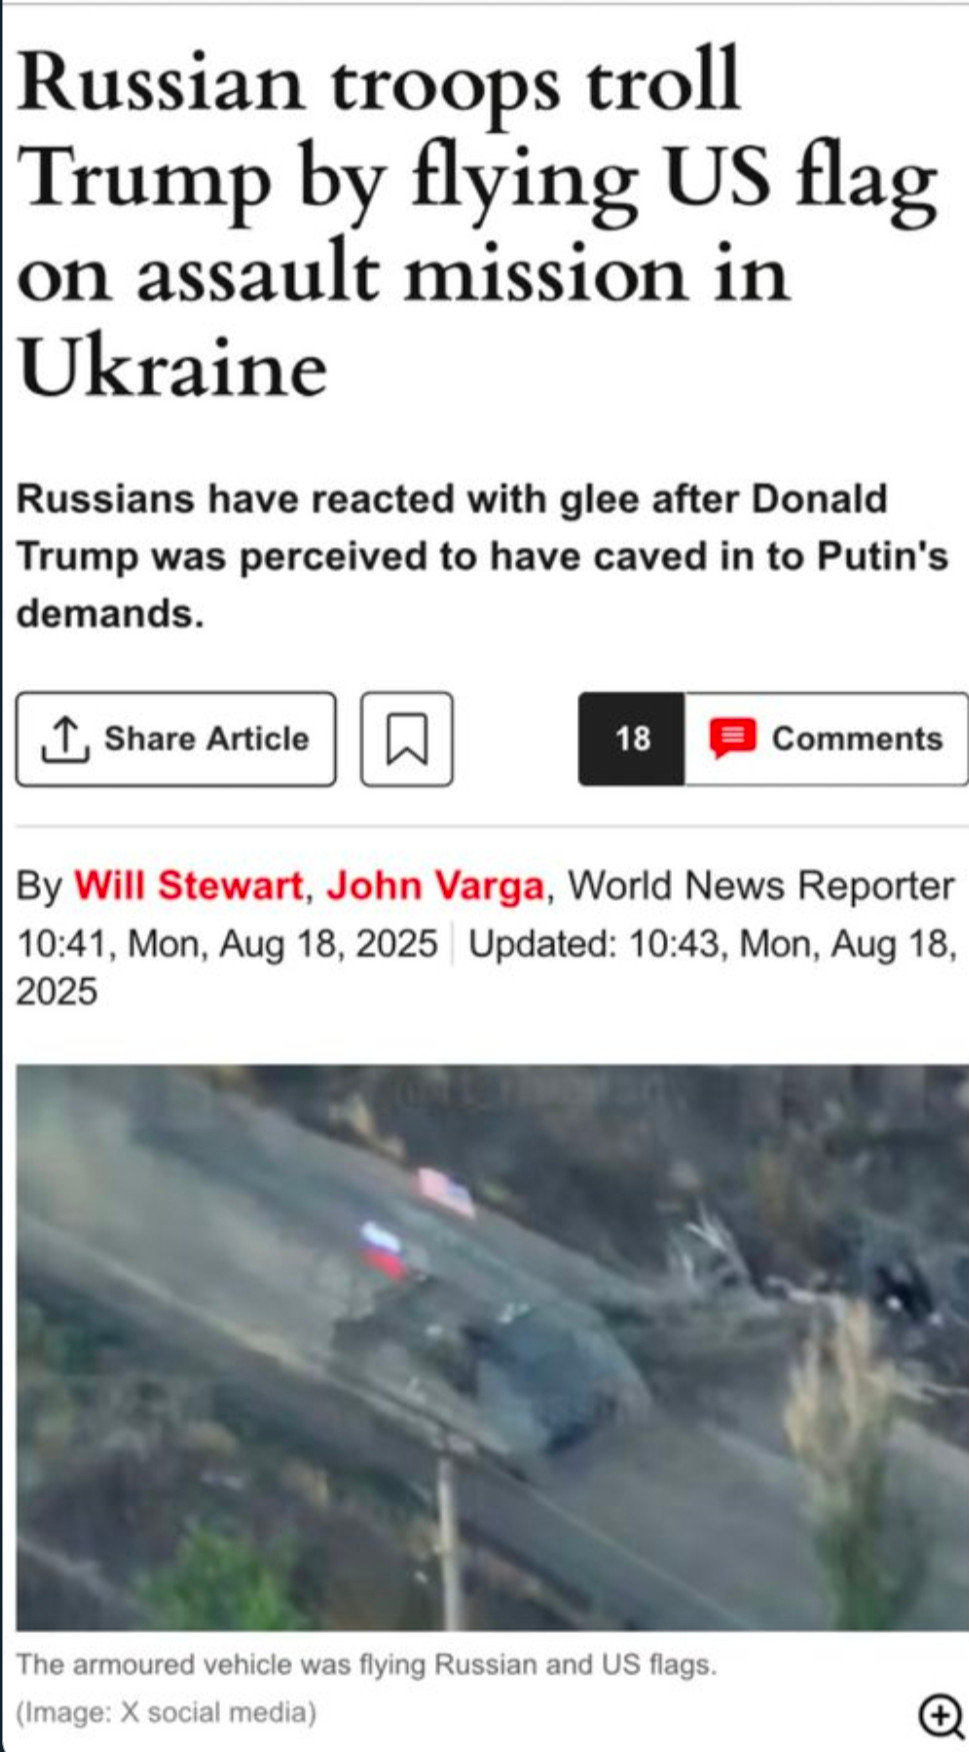Enlarge the image with the magnifier plus icon
The width and height of the screenshot is (969, 1752).
click(x=940, y=1714)
